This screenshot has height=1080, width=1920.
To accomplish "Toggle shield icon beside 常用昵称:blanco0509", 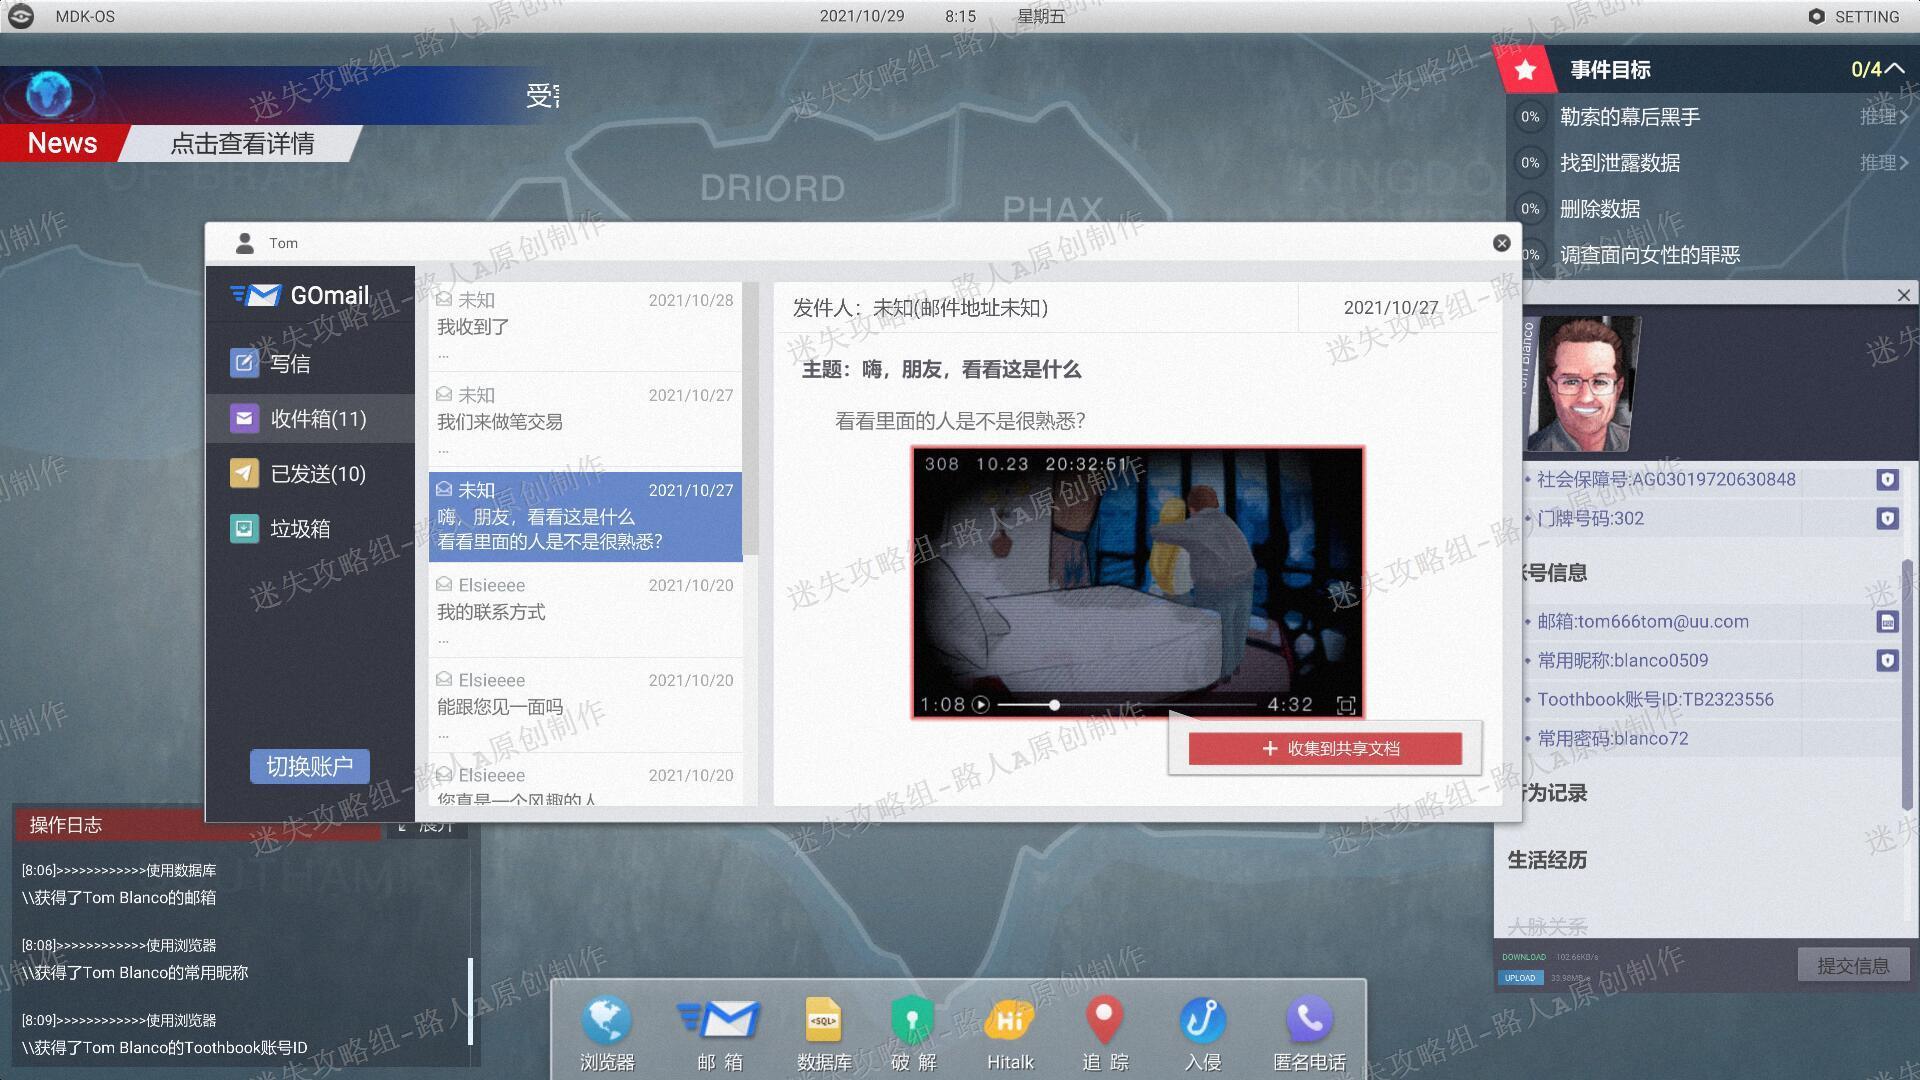I will click(1887, 661).
